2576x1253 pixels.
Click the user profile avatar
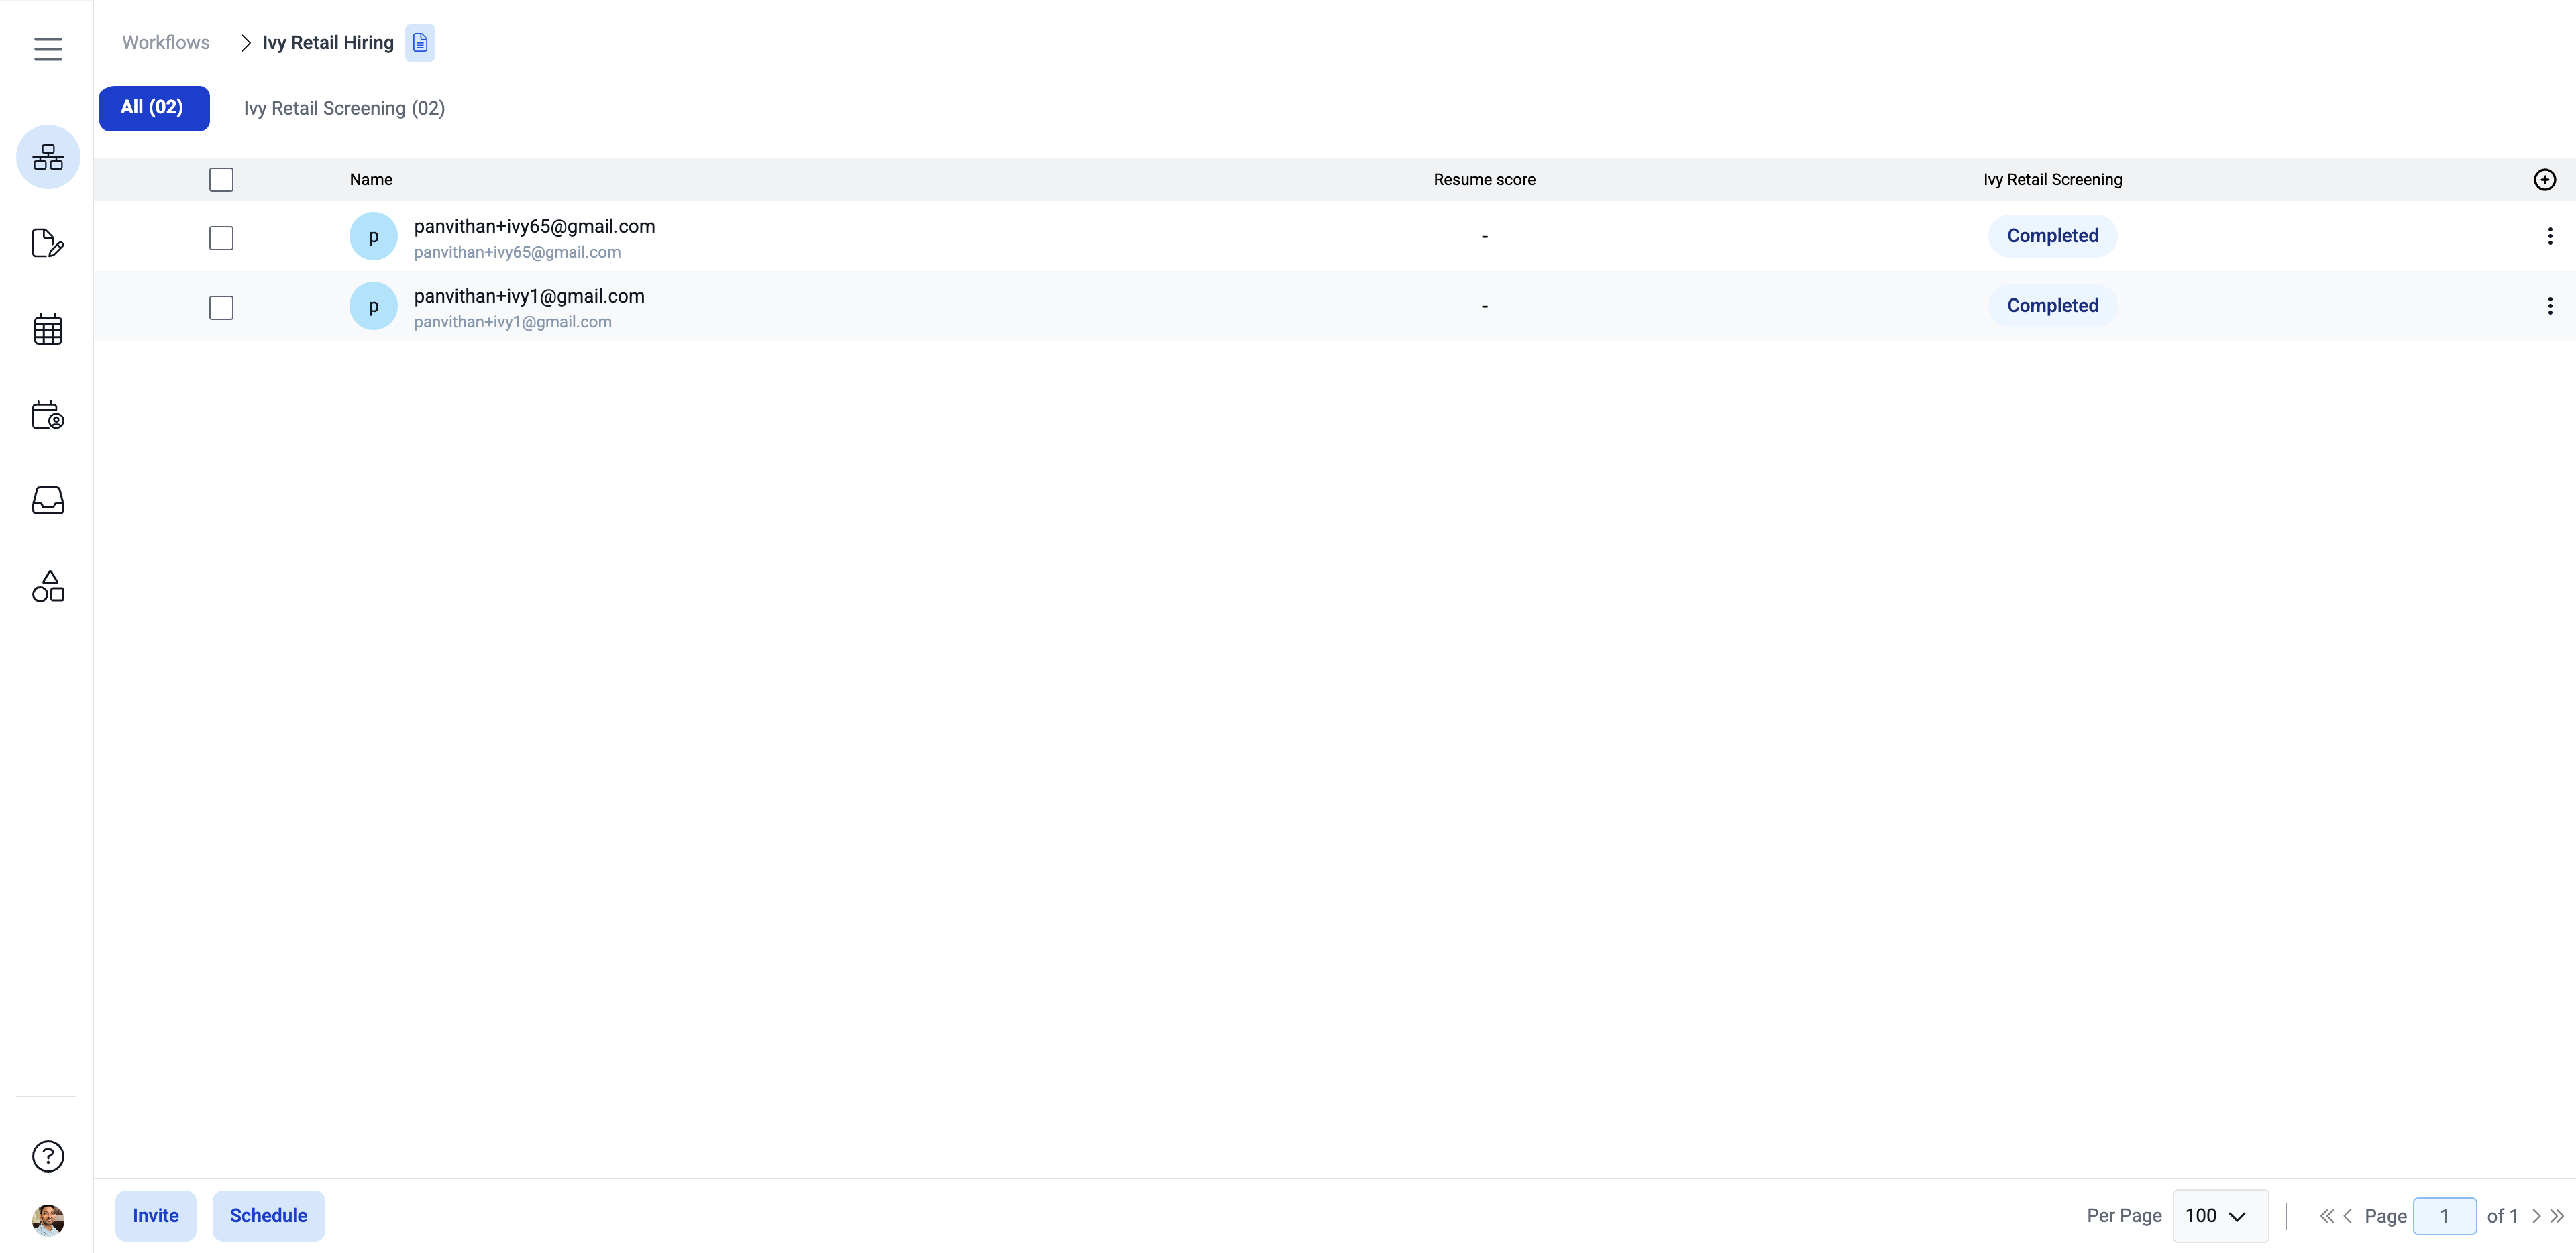coord(48,1219)
